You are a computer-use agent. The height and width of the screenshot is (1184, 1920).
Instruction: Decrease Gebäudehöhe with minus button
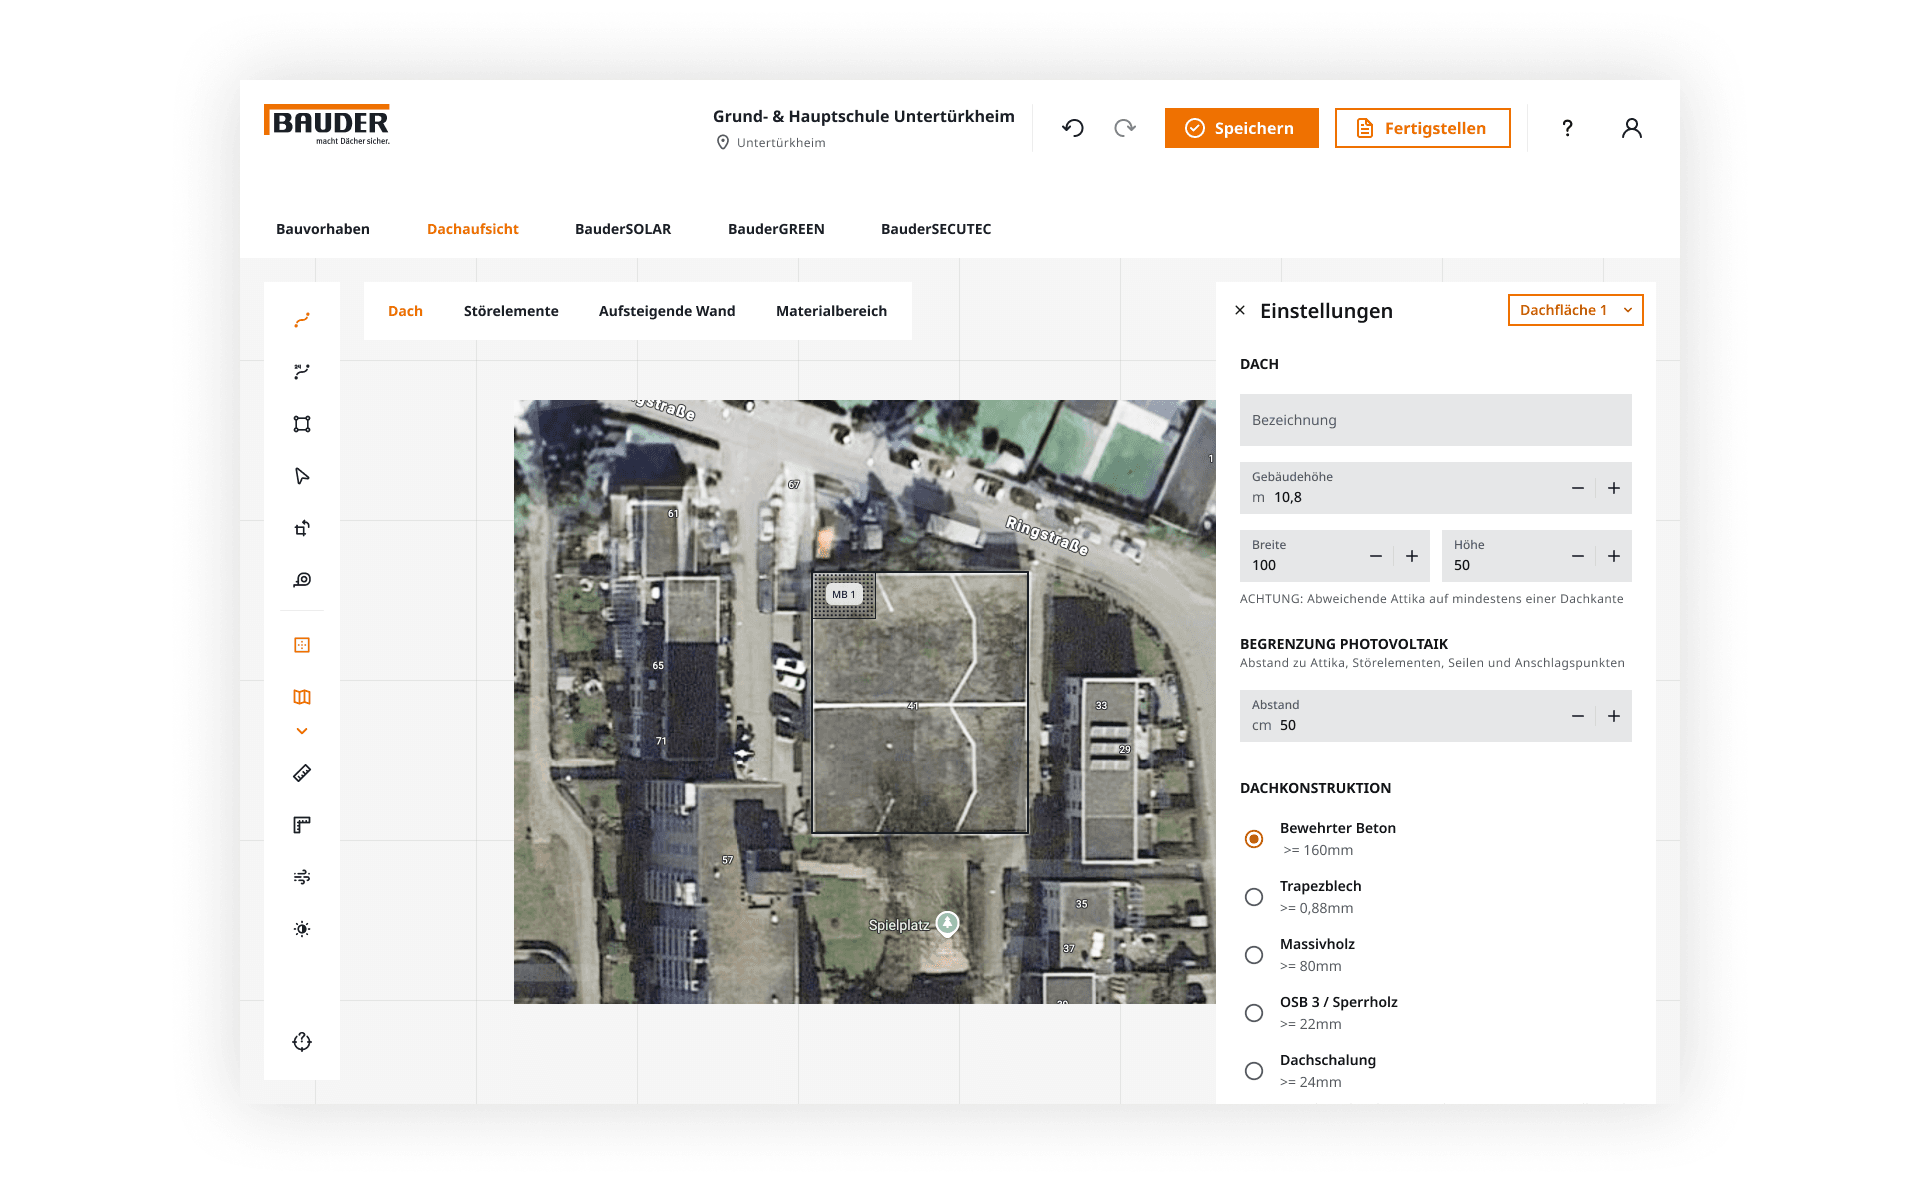[1577, 488]
